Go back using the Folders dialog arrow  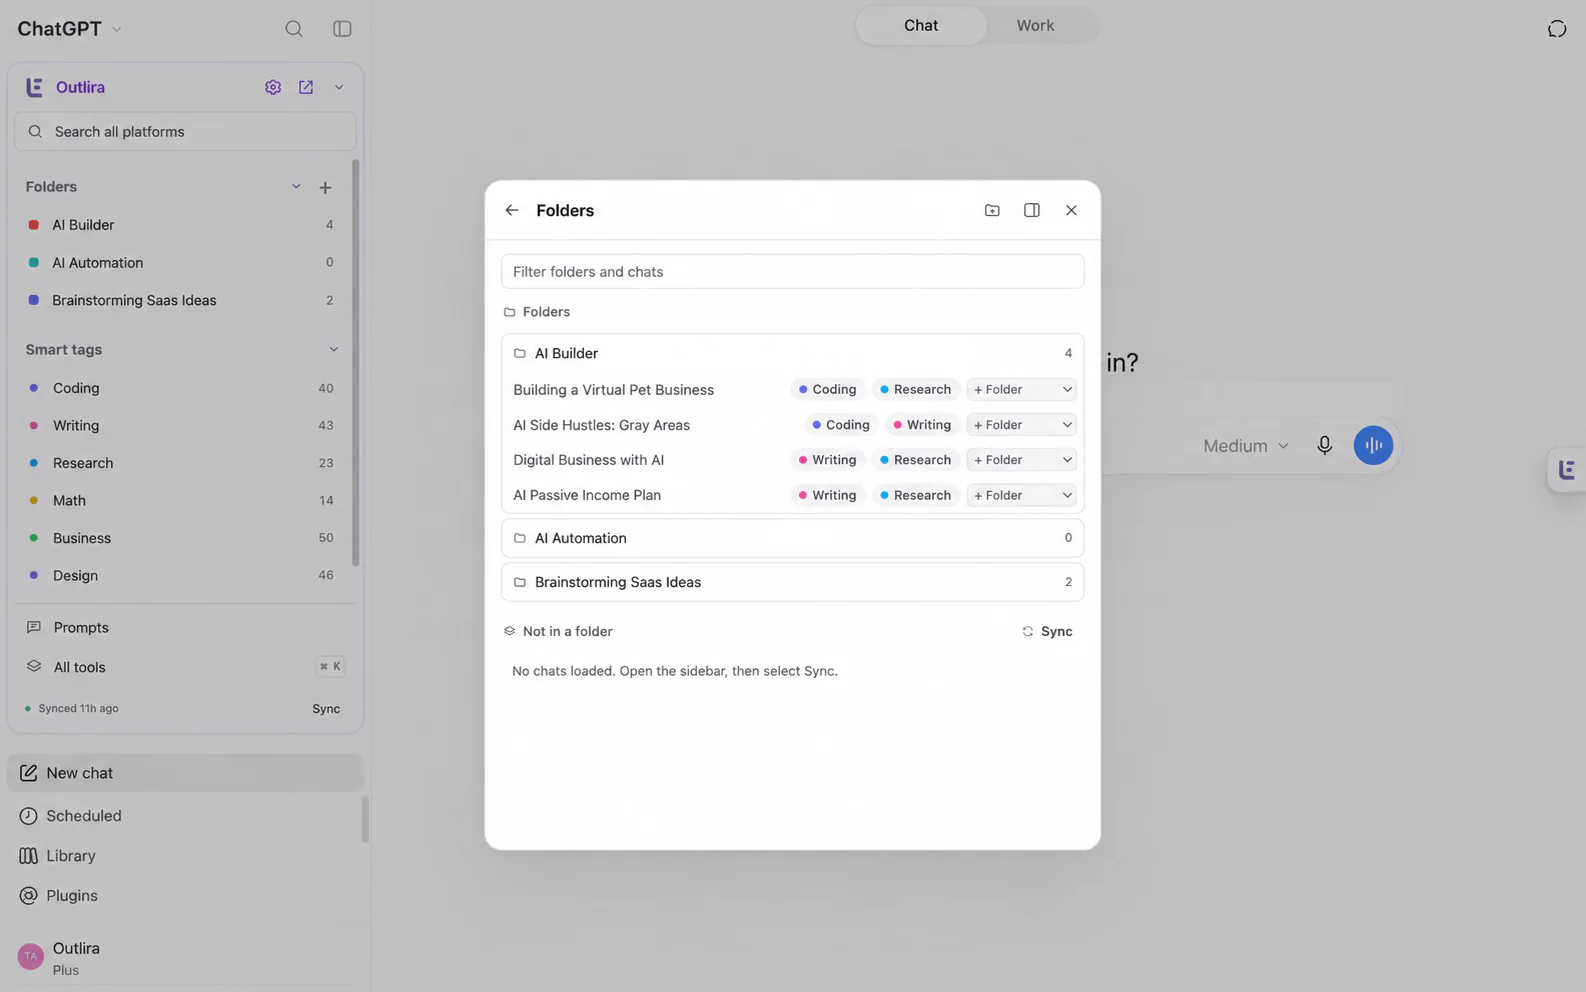(512, 210)
